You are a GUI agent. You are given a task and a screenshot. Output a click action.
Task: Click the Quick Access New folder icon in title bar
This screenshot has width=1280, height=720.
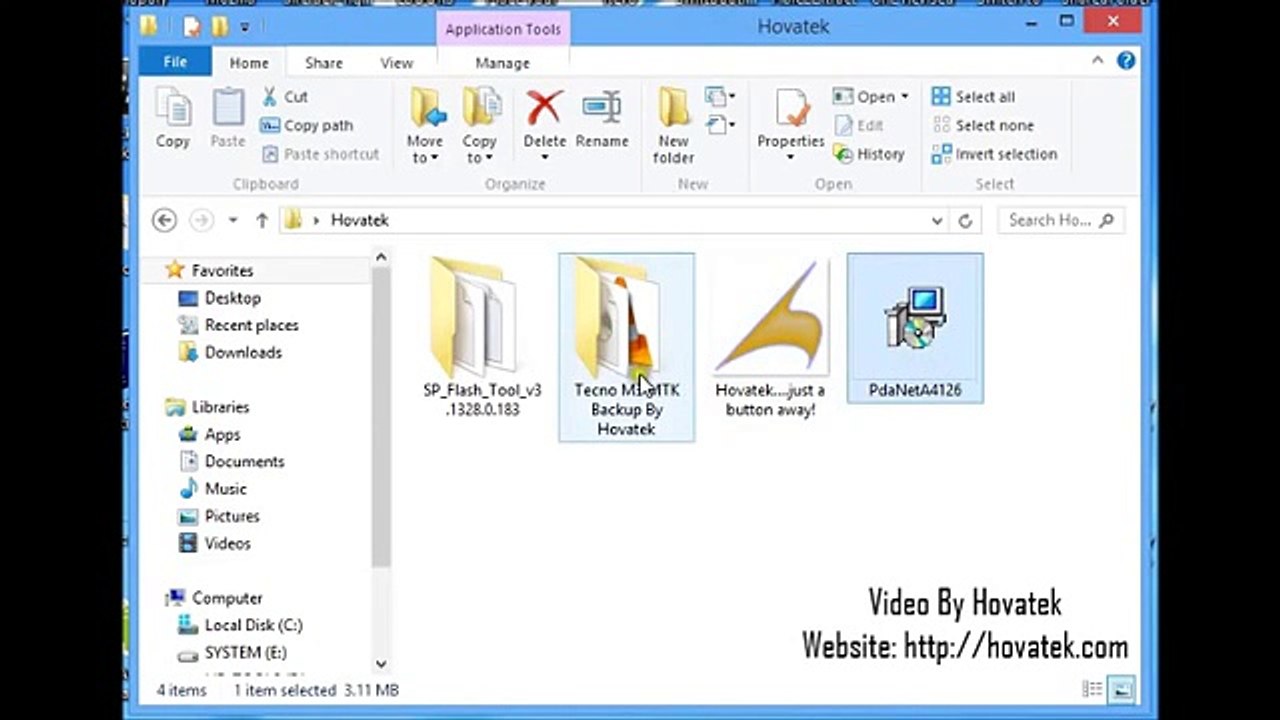point(221,26)
